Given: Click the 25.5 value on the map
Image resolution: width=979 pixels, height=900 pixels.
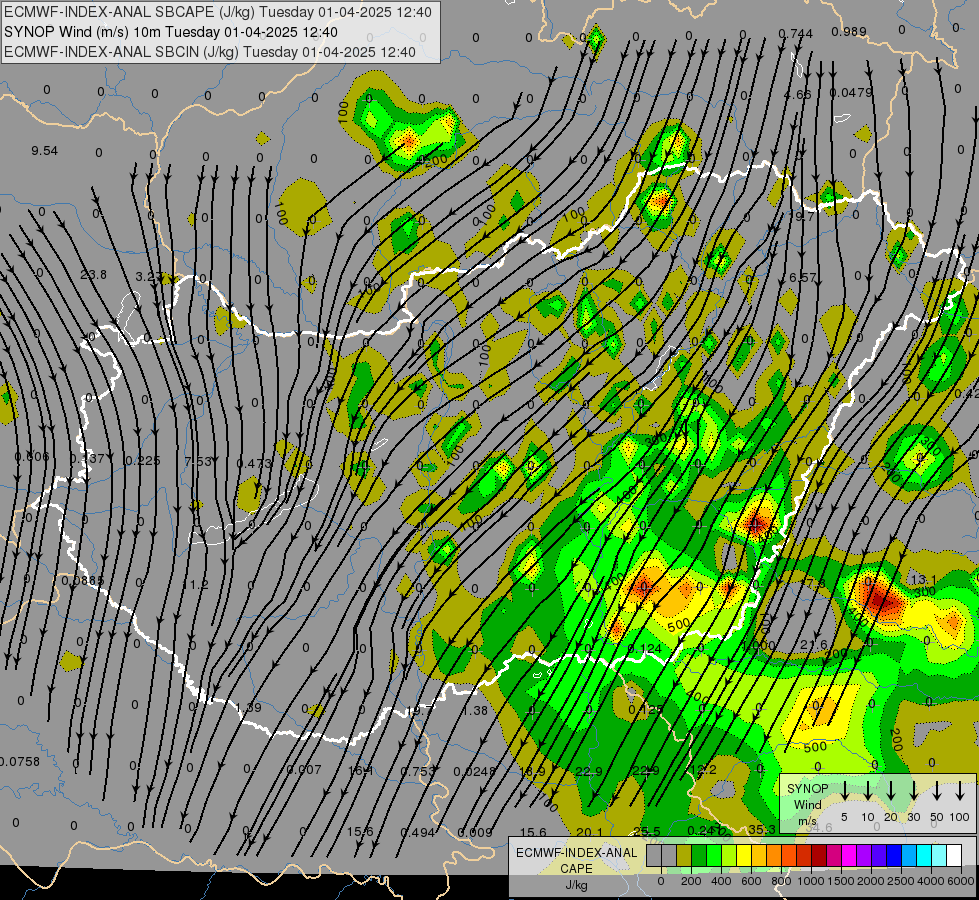Looking at the screenshot, I should pos(647,831).
